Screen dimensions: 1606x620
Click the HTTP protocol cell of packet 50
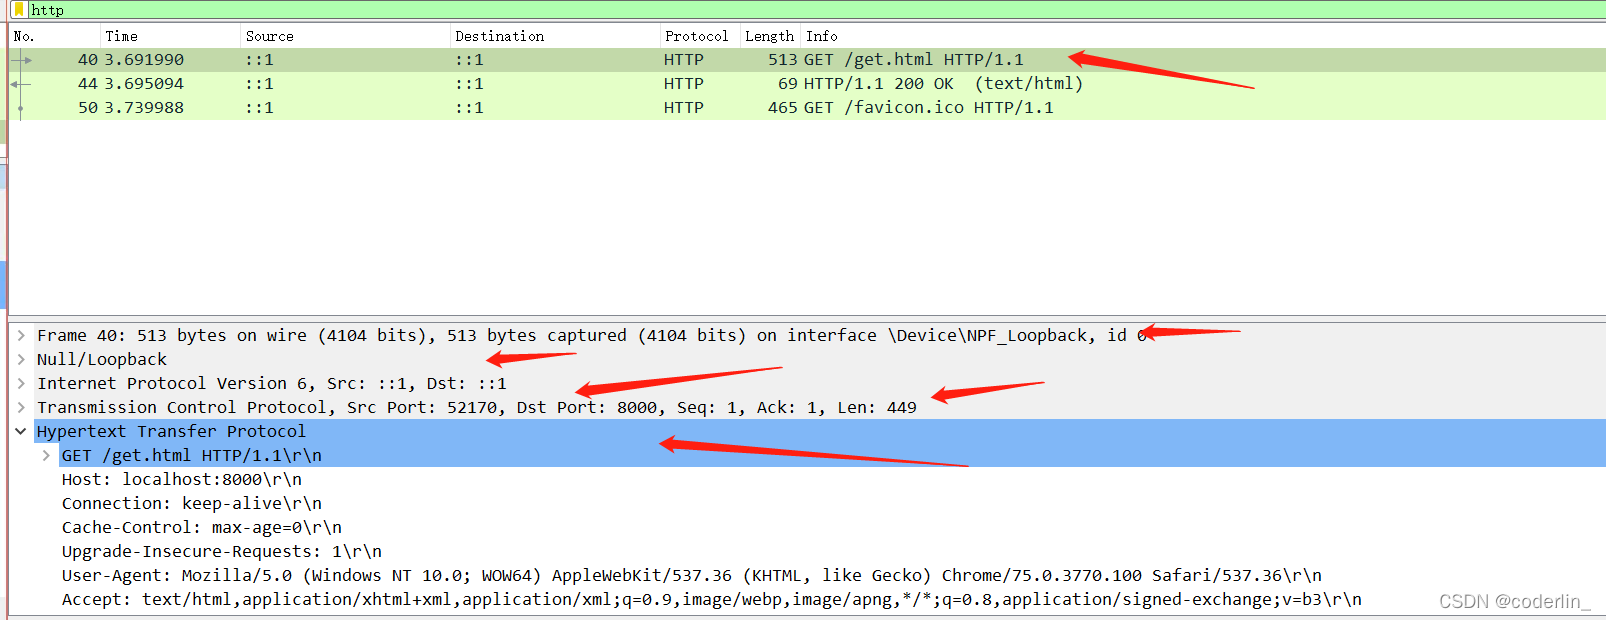click(684, 108)
